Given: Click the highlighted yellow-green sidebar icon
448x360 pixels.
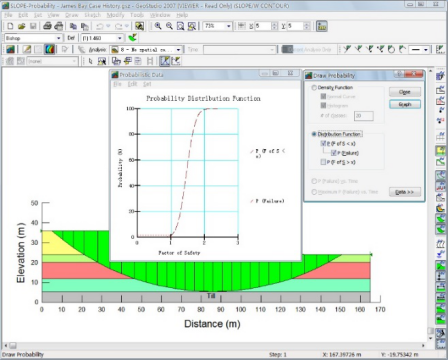Looking at the screenshot, I should click(440, 151).
